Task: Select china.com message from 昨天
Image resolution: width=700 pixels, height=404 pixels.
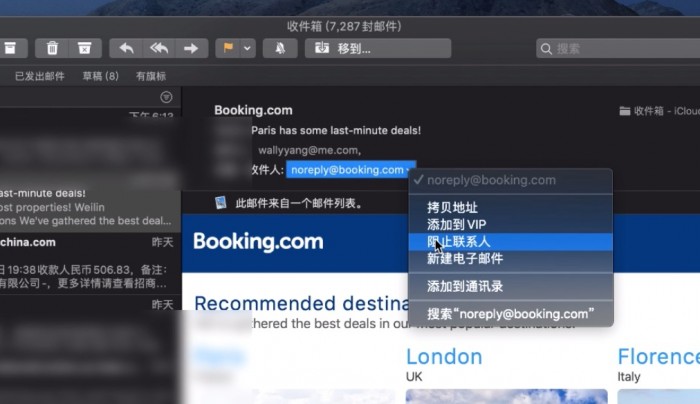Action: [90, 263]
